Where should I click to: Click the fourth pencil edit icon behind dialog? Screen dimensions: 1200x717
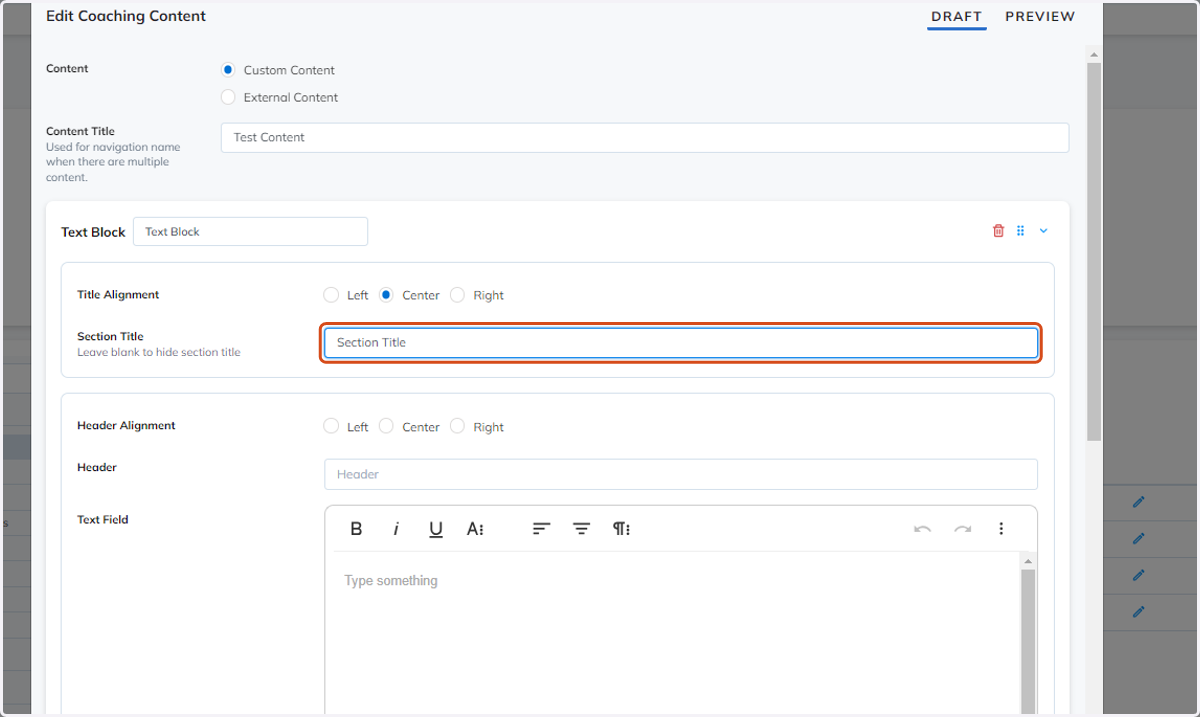1138,611
